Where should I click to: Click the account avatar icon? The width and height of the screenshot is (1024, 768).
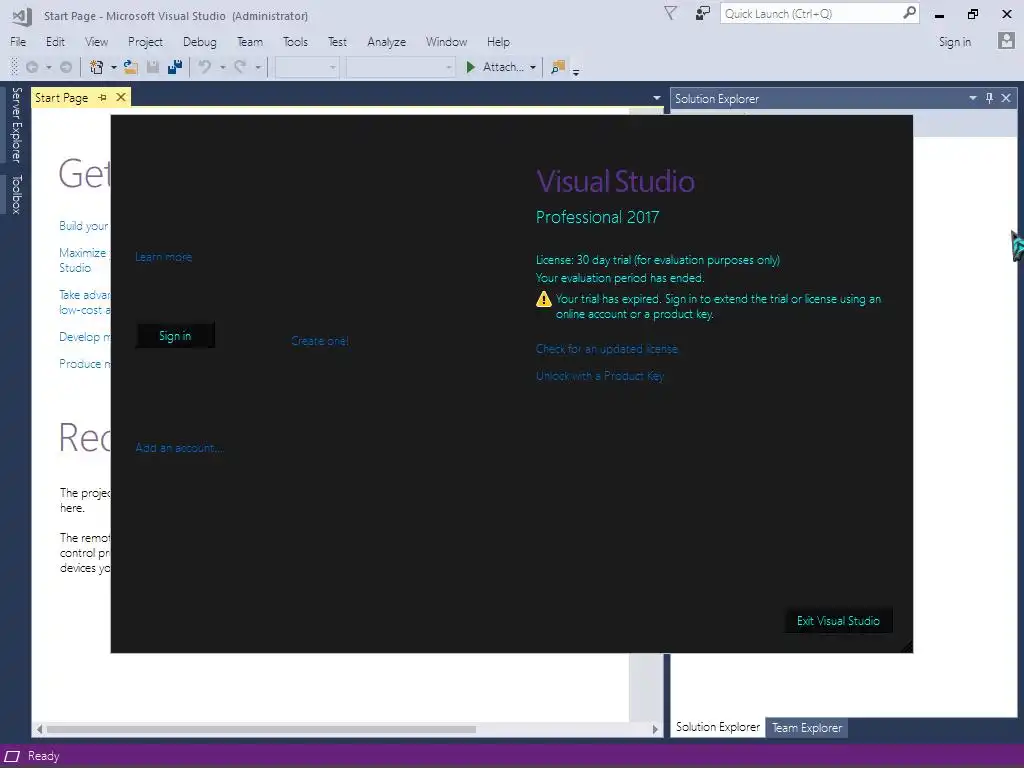[1006, 41]
